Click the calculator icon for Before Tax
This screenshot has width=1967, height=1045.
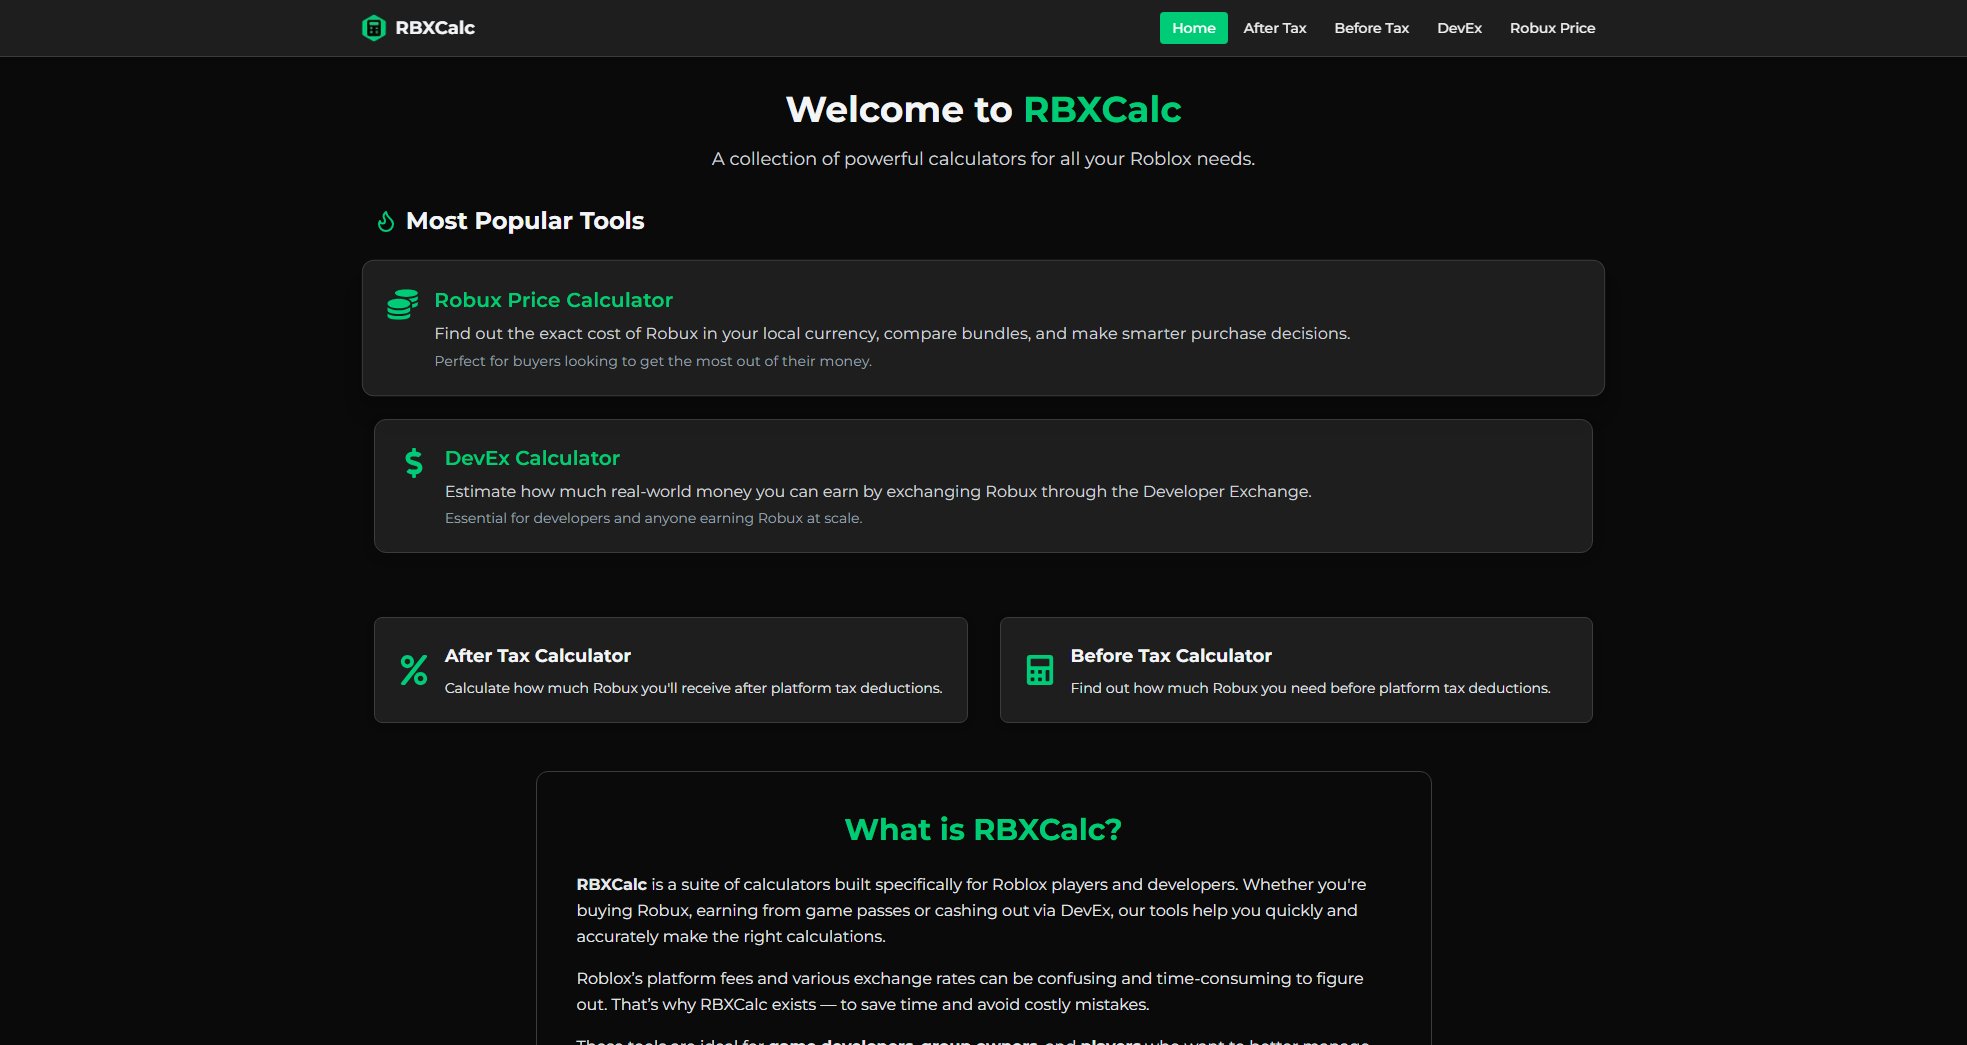tap(1039, 670)
